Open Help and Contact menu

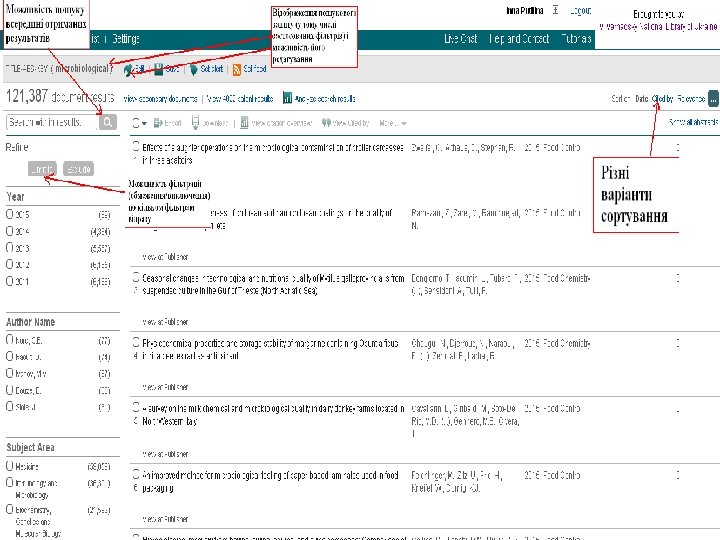pos(519,39)
